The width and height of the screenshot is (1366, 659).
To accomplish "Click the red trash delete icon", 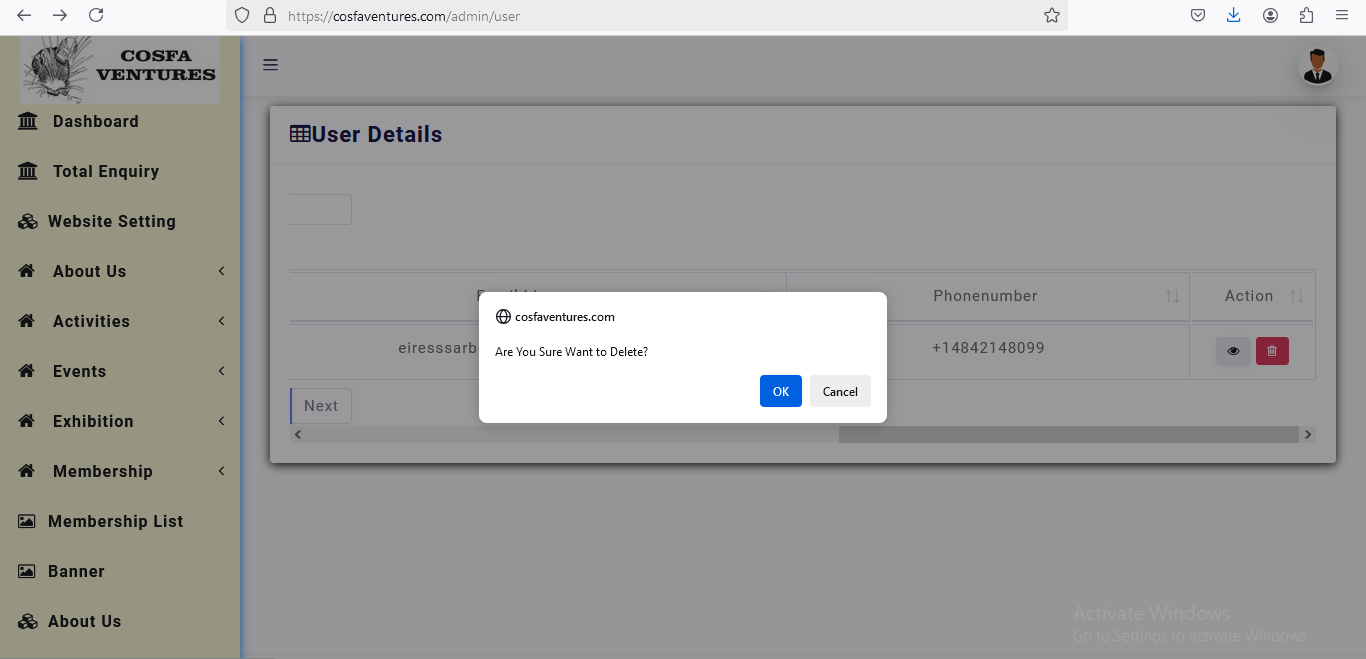I will pos(1272,351).
